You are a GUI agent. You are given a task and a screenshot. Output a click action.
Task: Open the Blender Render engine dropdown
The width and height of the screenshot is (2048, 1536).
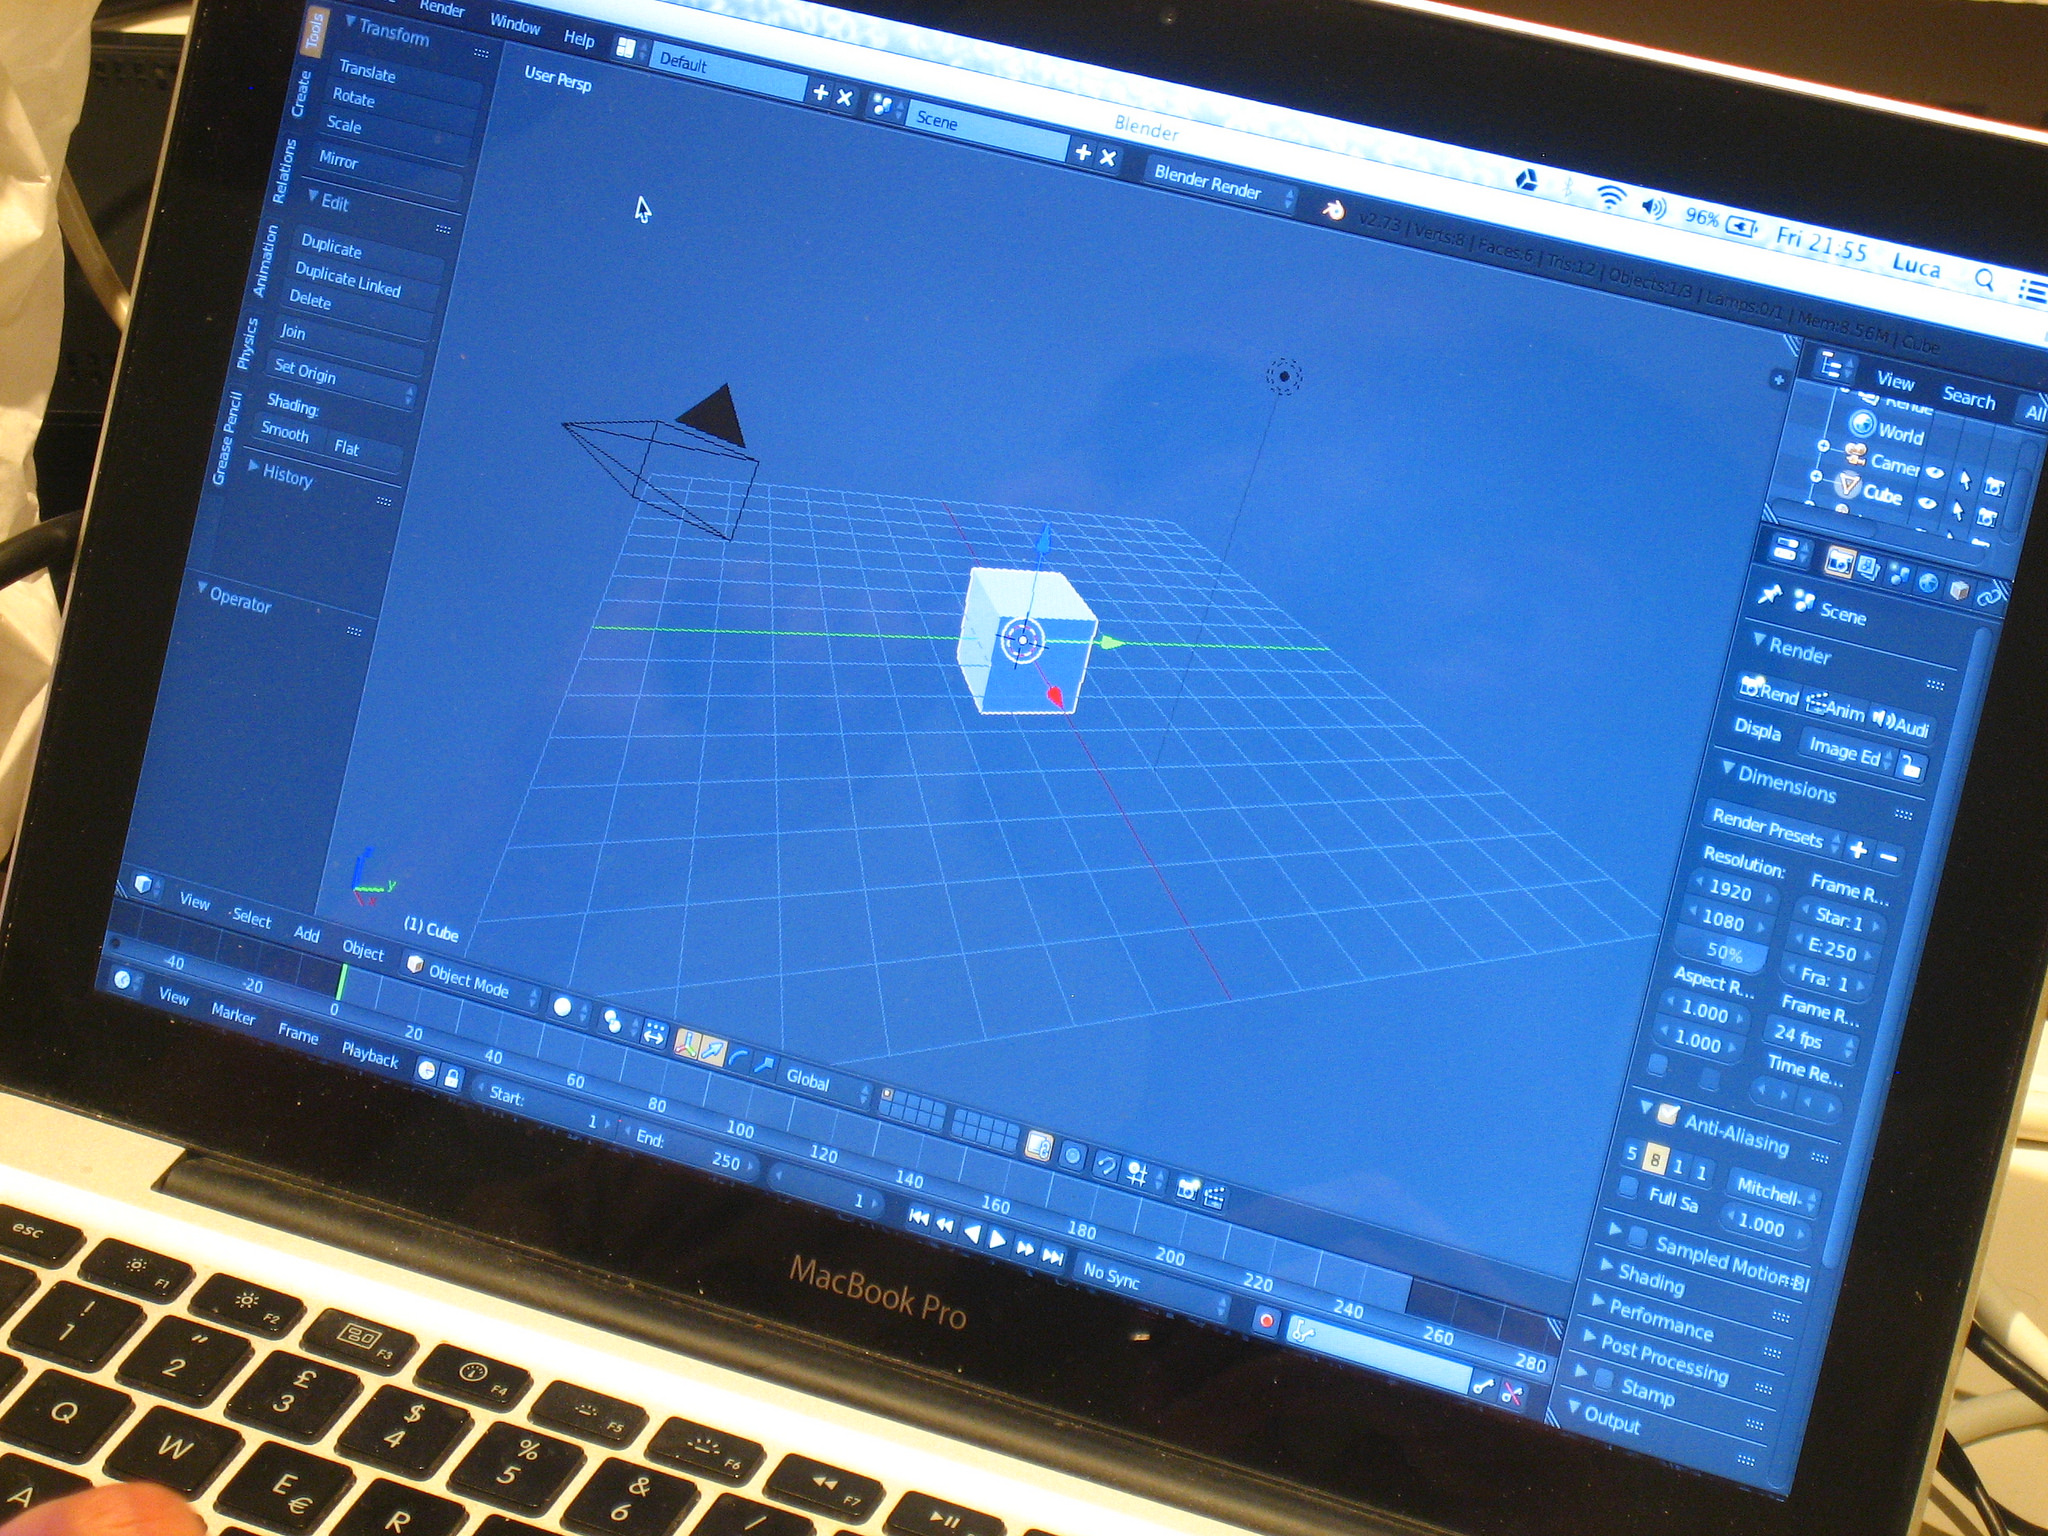pos(1220,186)
